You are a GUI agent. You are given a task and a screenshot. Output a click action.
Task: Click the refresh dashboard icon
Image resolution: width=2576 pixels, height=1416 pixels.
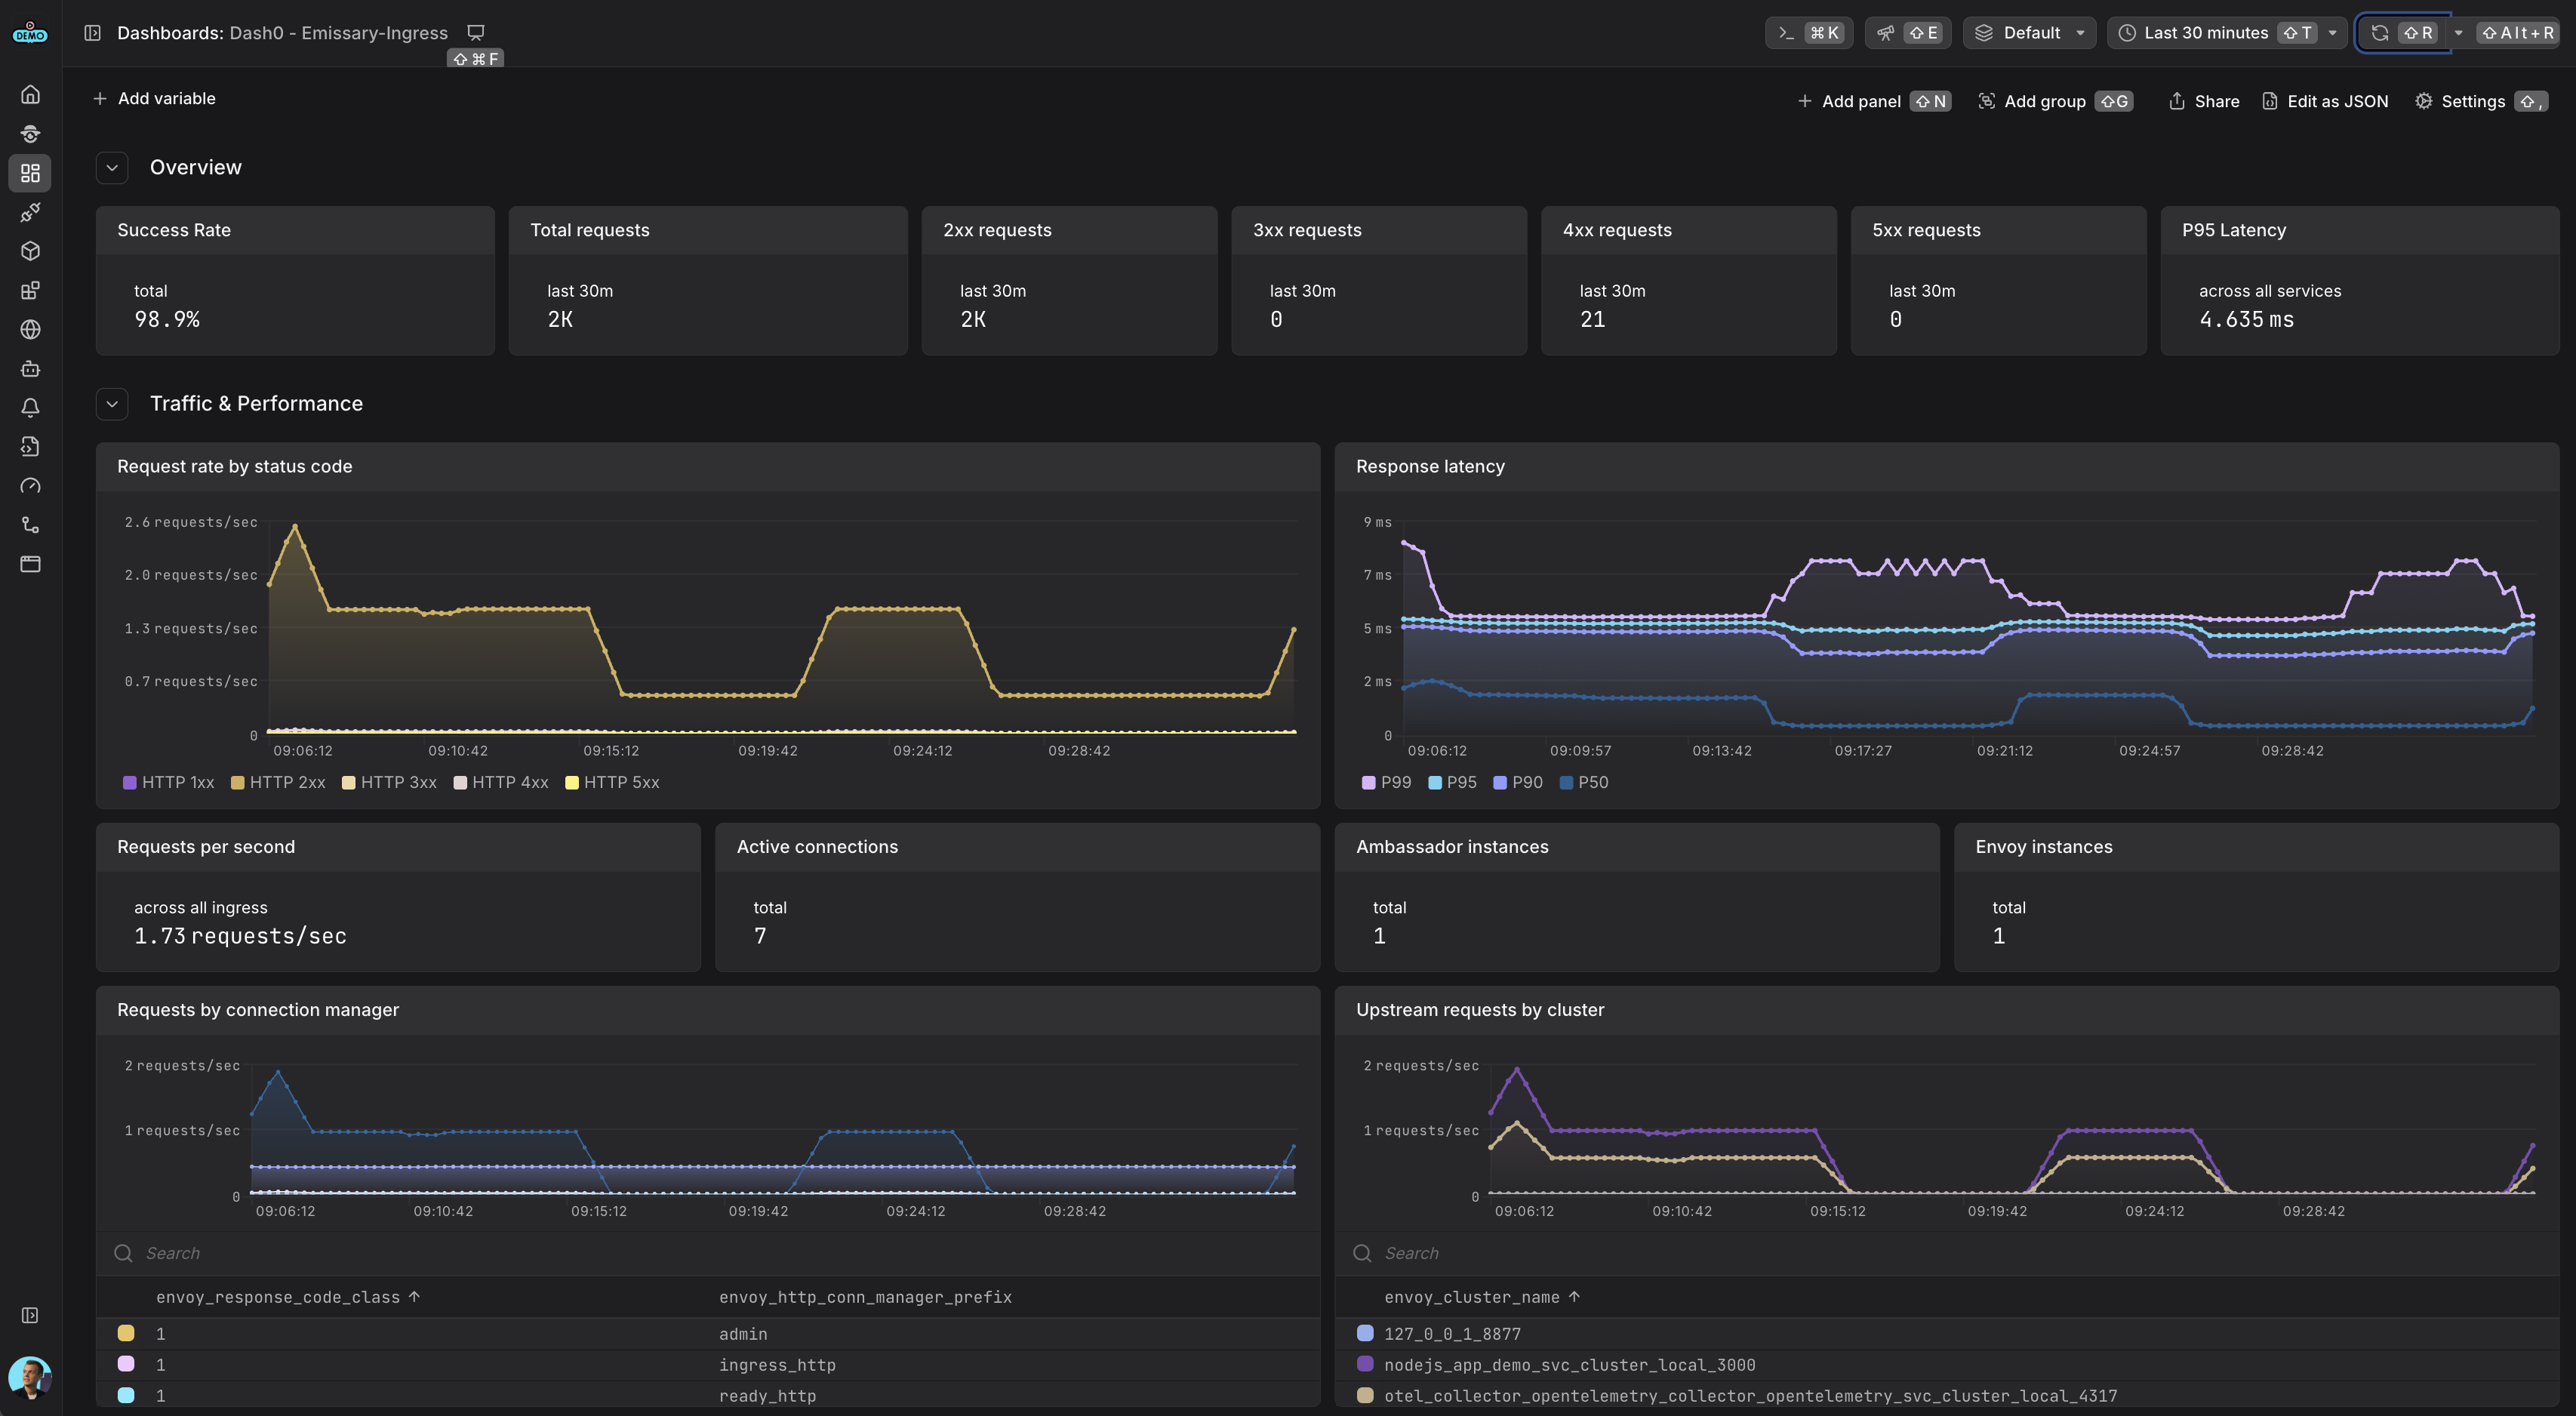pos(2380,33)
